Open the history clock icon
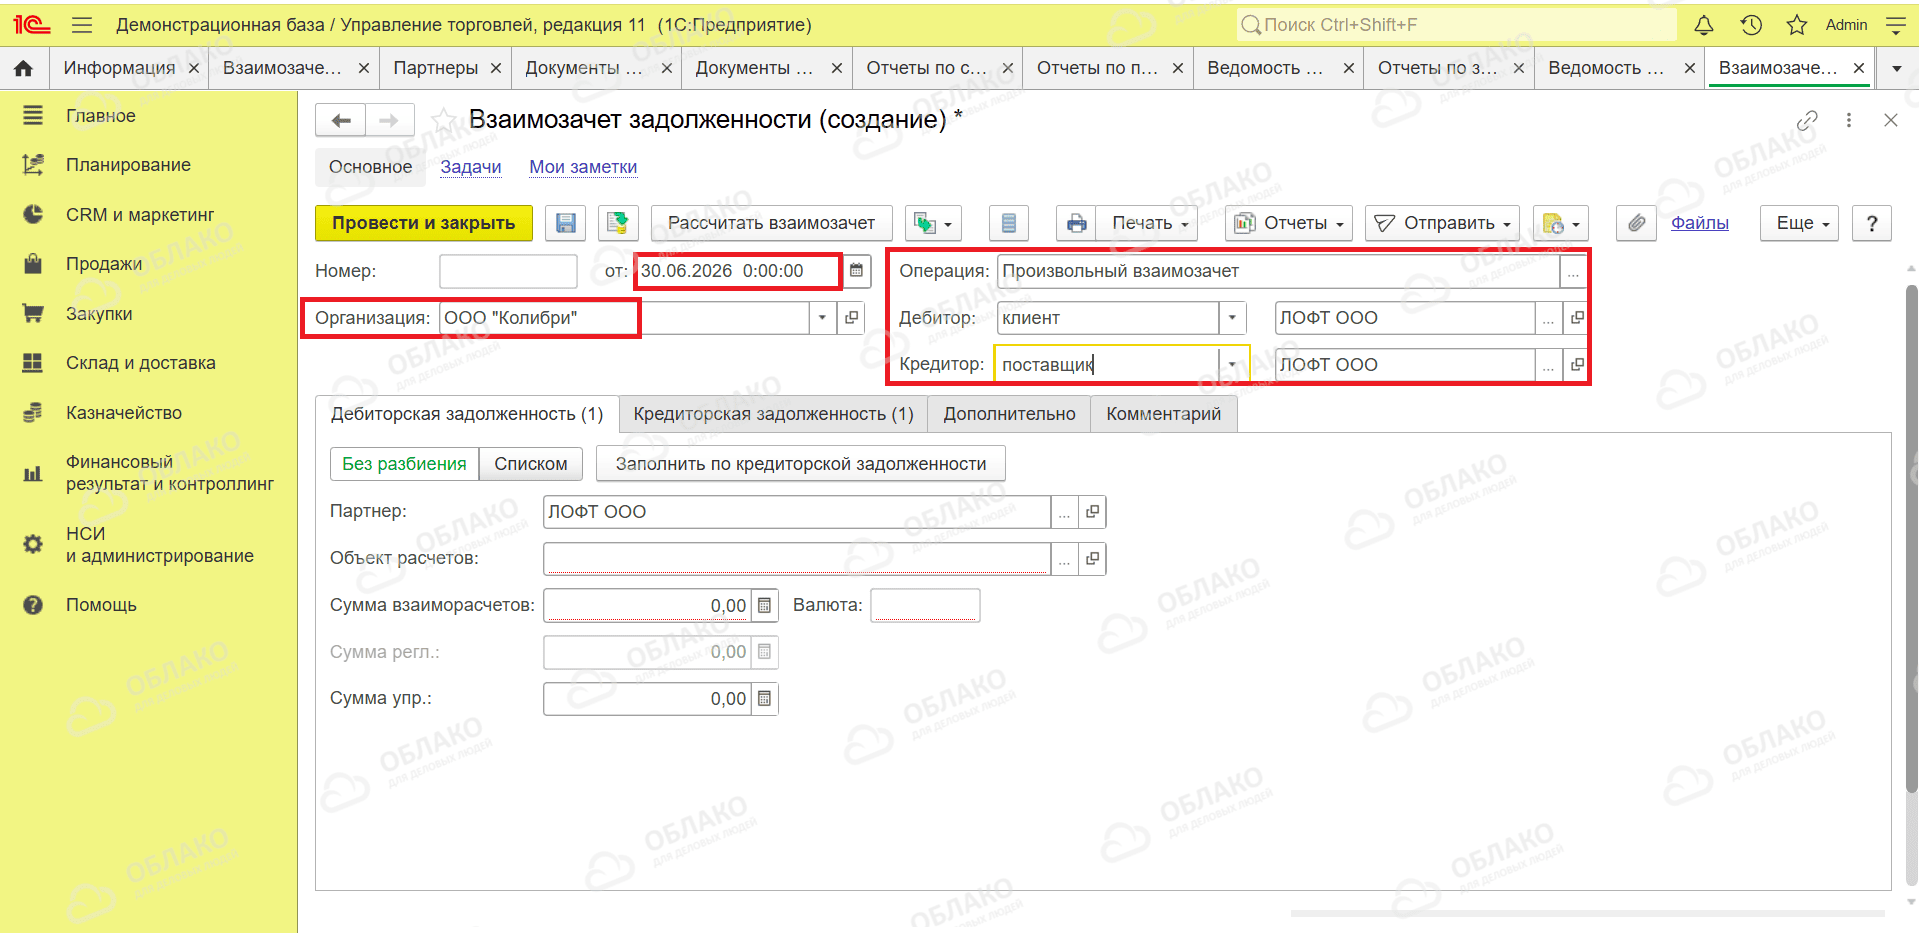The height and width of the screenshot is (933, 1919). point(1751,25)
